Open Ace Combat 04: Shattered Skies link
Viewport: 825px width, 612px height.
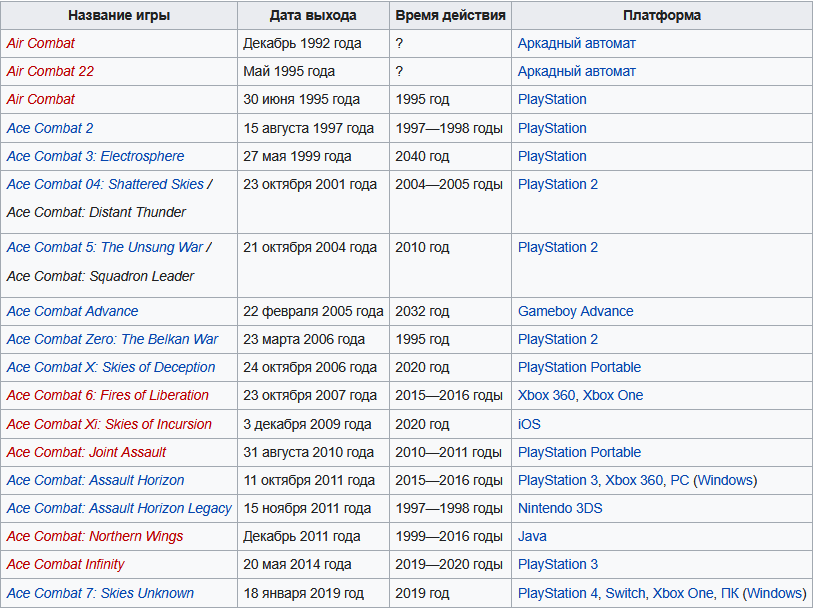(105, 184)
